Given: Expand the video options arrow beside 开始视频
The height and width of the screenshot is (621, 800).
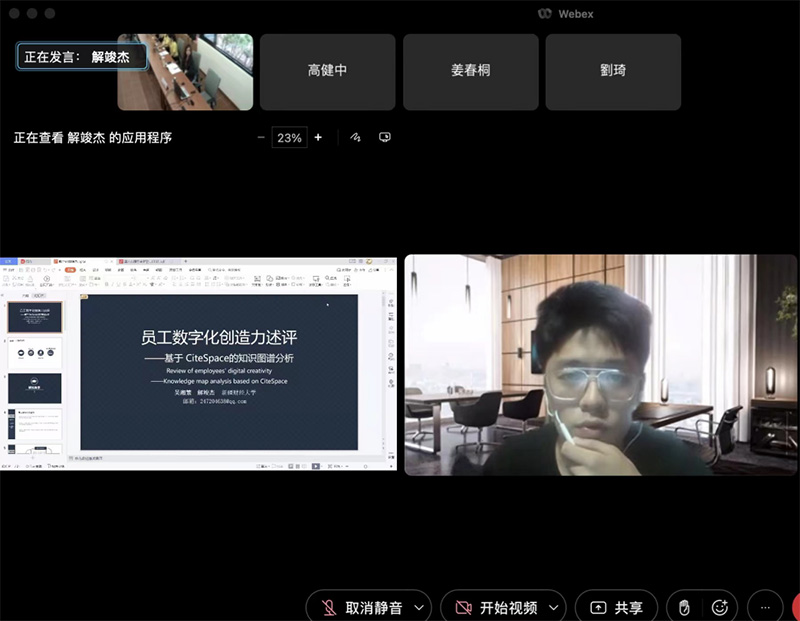Looking at the screenshot, I should (x=554, y=607).
